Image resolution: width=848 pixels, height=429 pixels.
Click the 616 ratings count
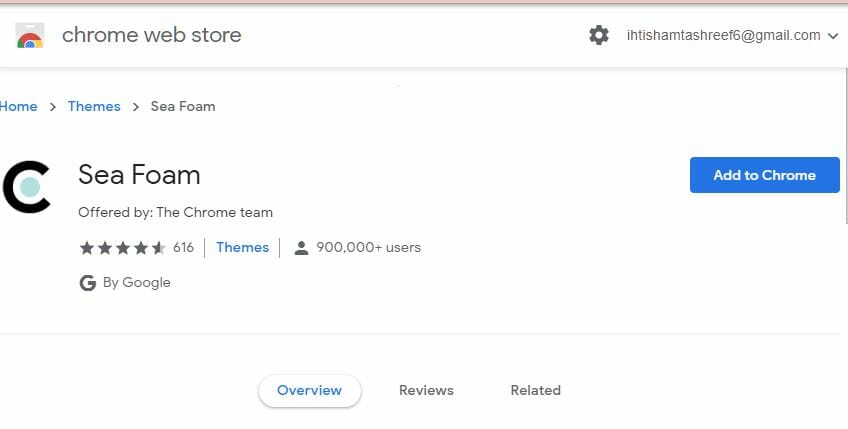pos(183,248)
